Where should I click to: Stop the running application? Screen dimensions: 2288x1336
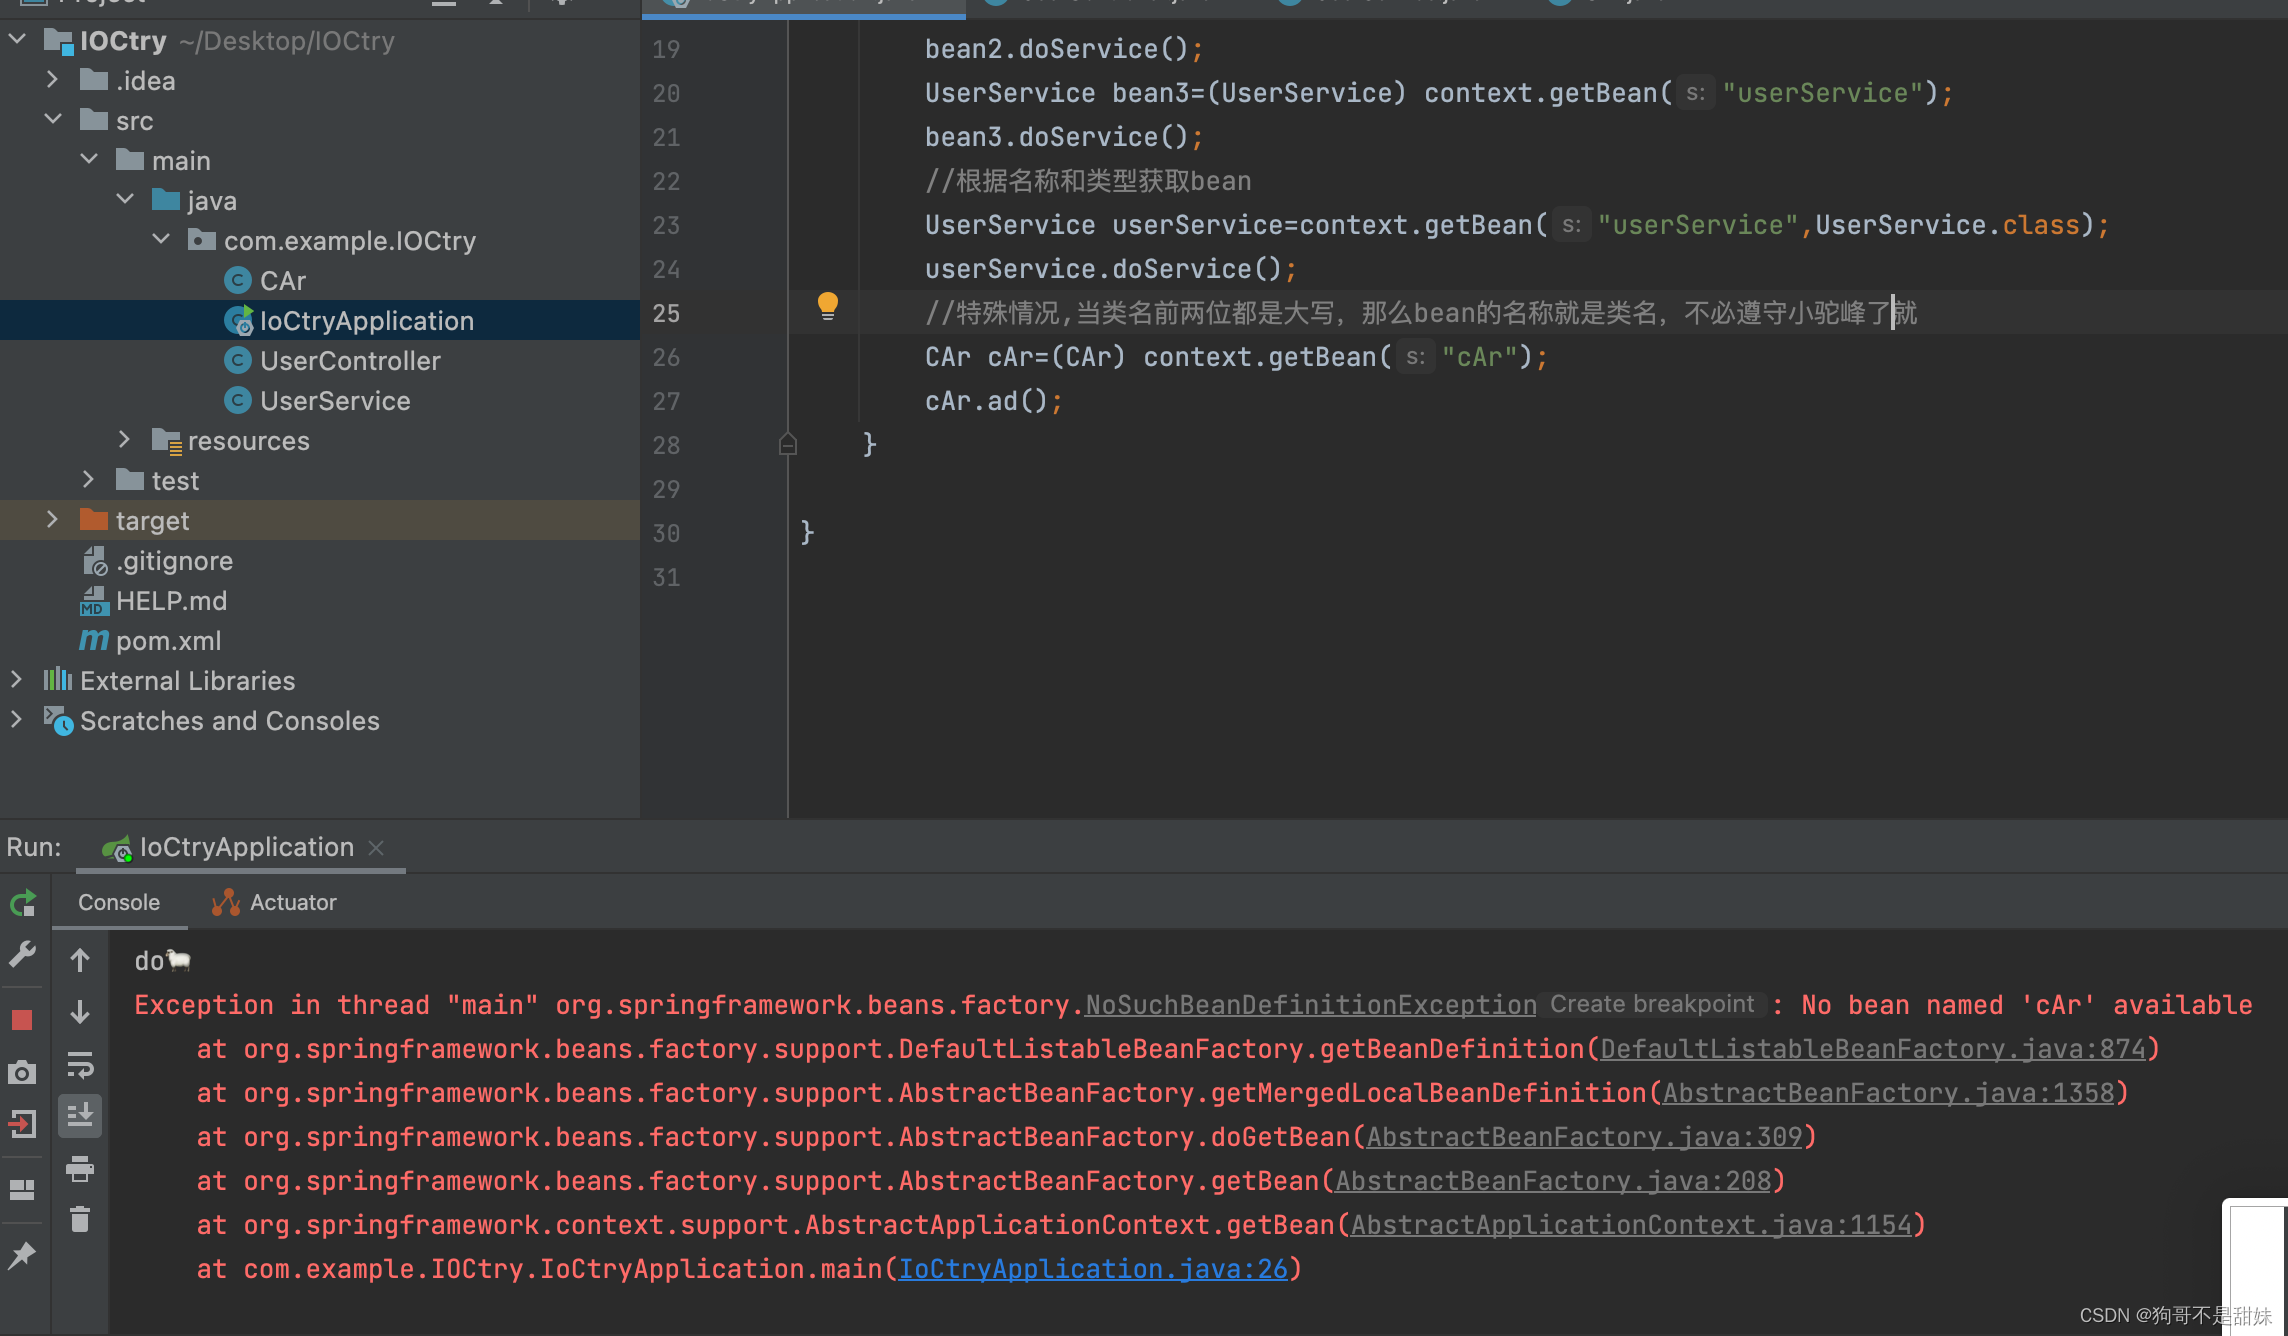[x=21, y=1019]
